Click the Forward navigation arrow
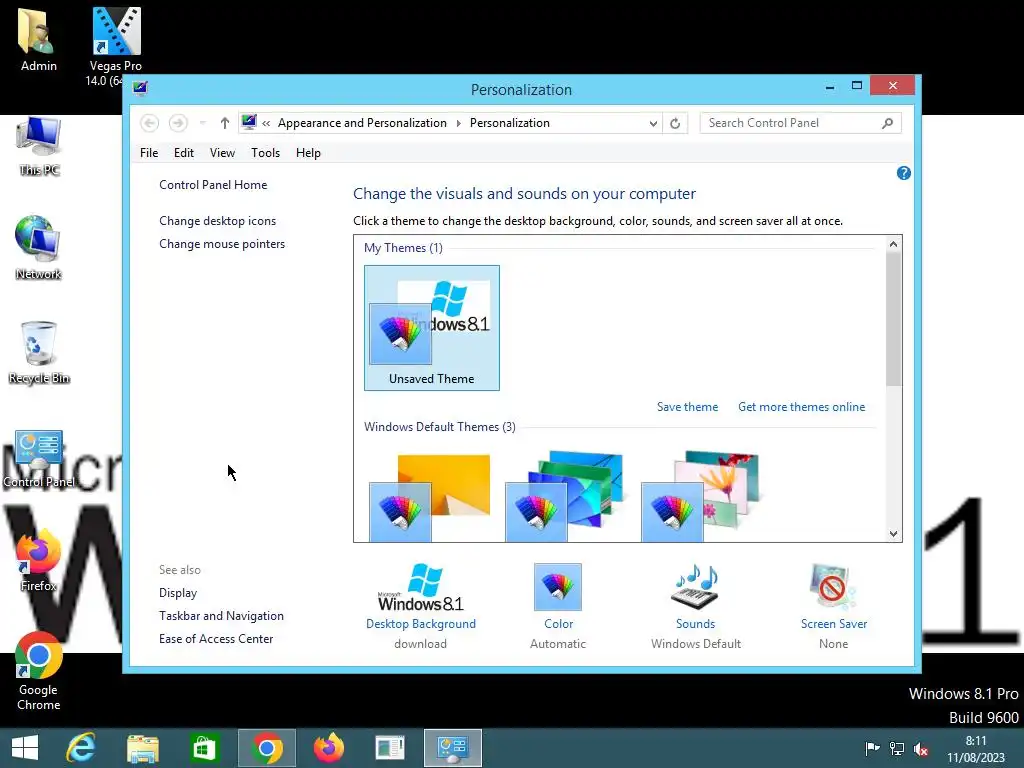The image size is (1024, 768). [x=178, y=123]
